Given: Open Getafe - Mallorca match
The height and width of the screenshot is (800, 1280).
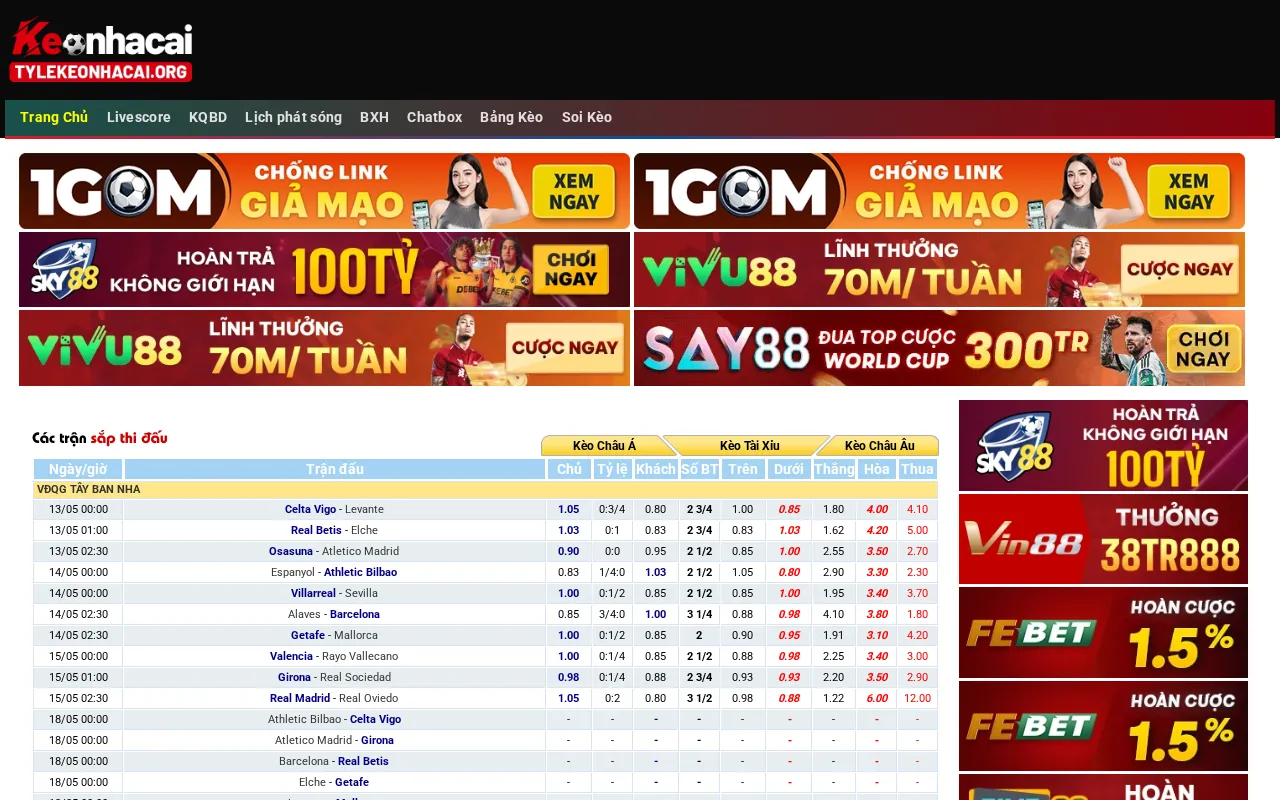Looking at the screenshot, I should 334,635.
